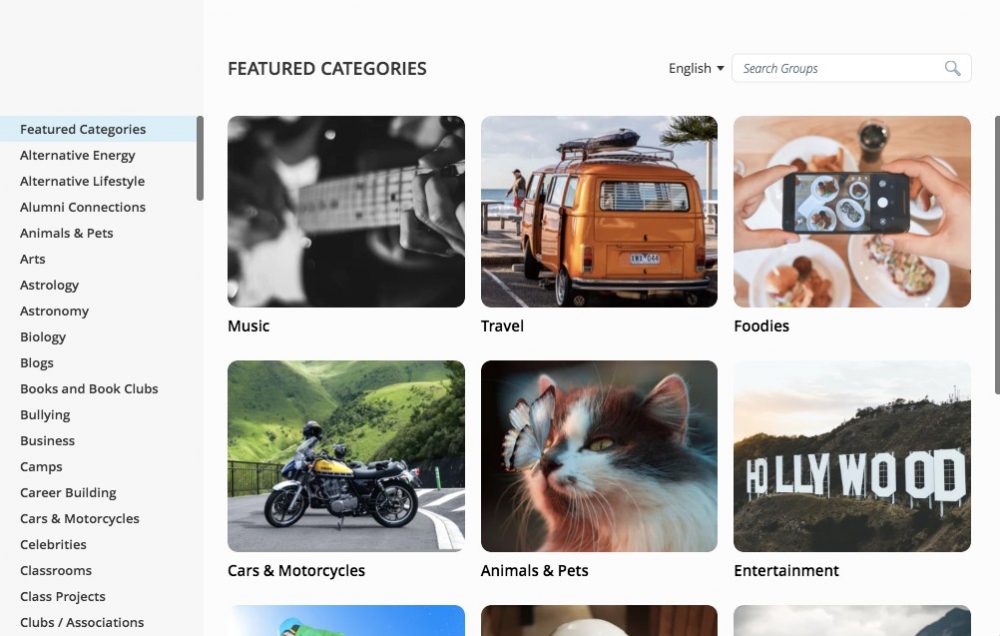
Task: Open the Cars & Motorcycles motorcycle image
Action: point(346,456)
